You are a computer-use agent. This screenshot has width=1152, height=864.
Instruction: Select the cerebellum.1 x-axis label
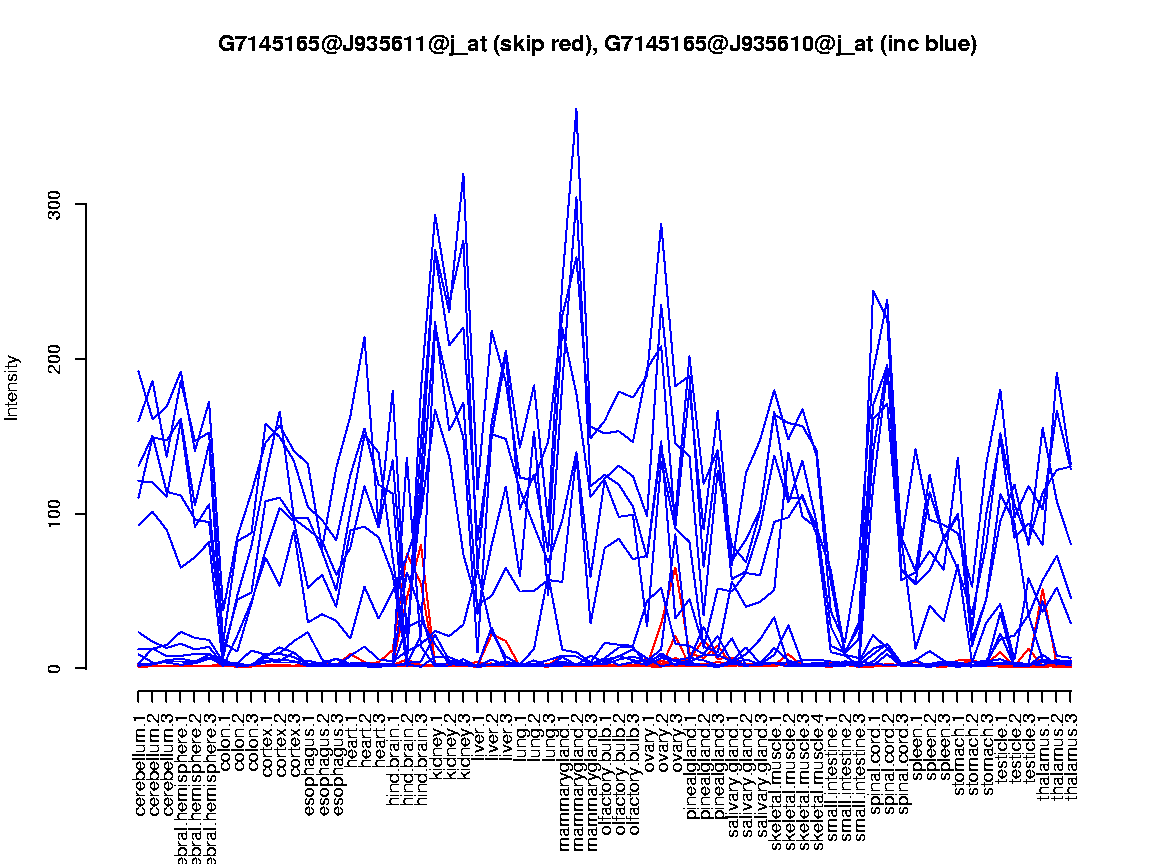tap(139, 761)
